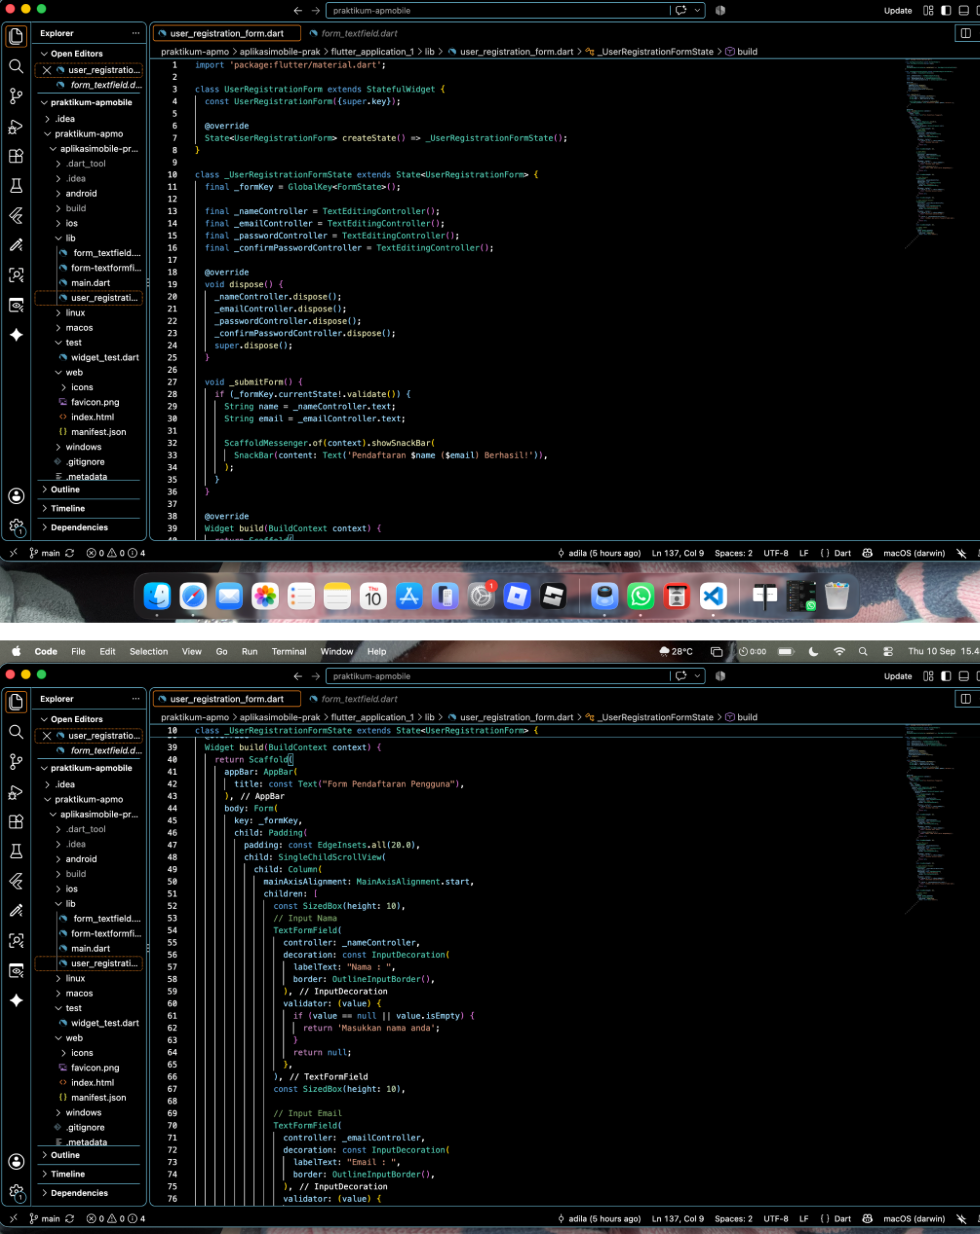
Task: Open Control Center in macOS menu bar
Action: (x=888, y=651)
